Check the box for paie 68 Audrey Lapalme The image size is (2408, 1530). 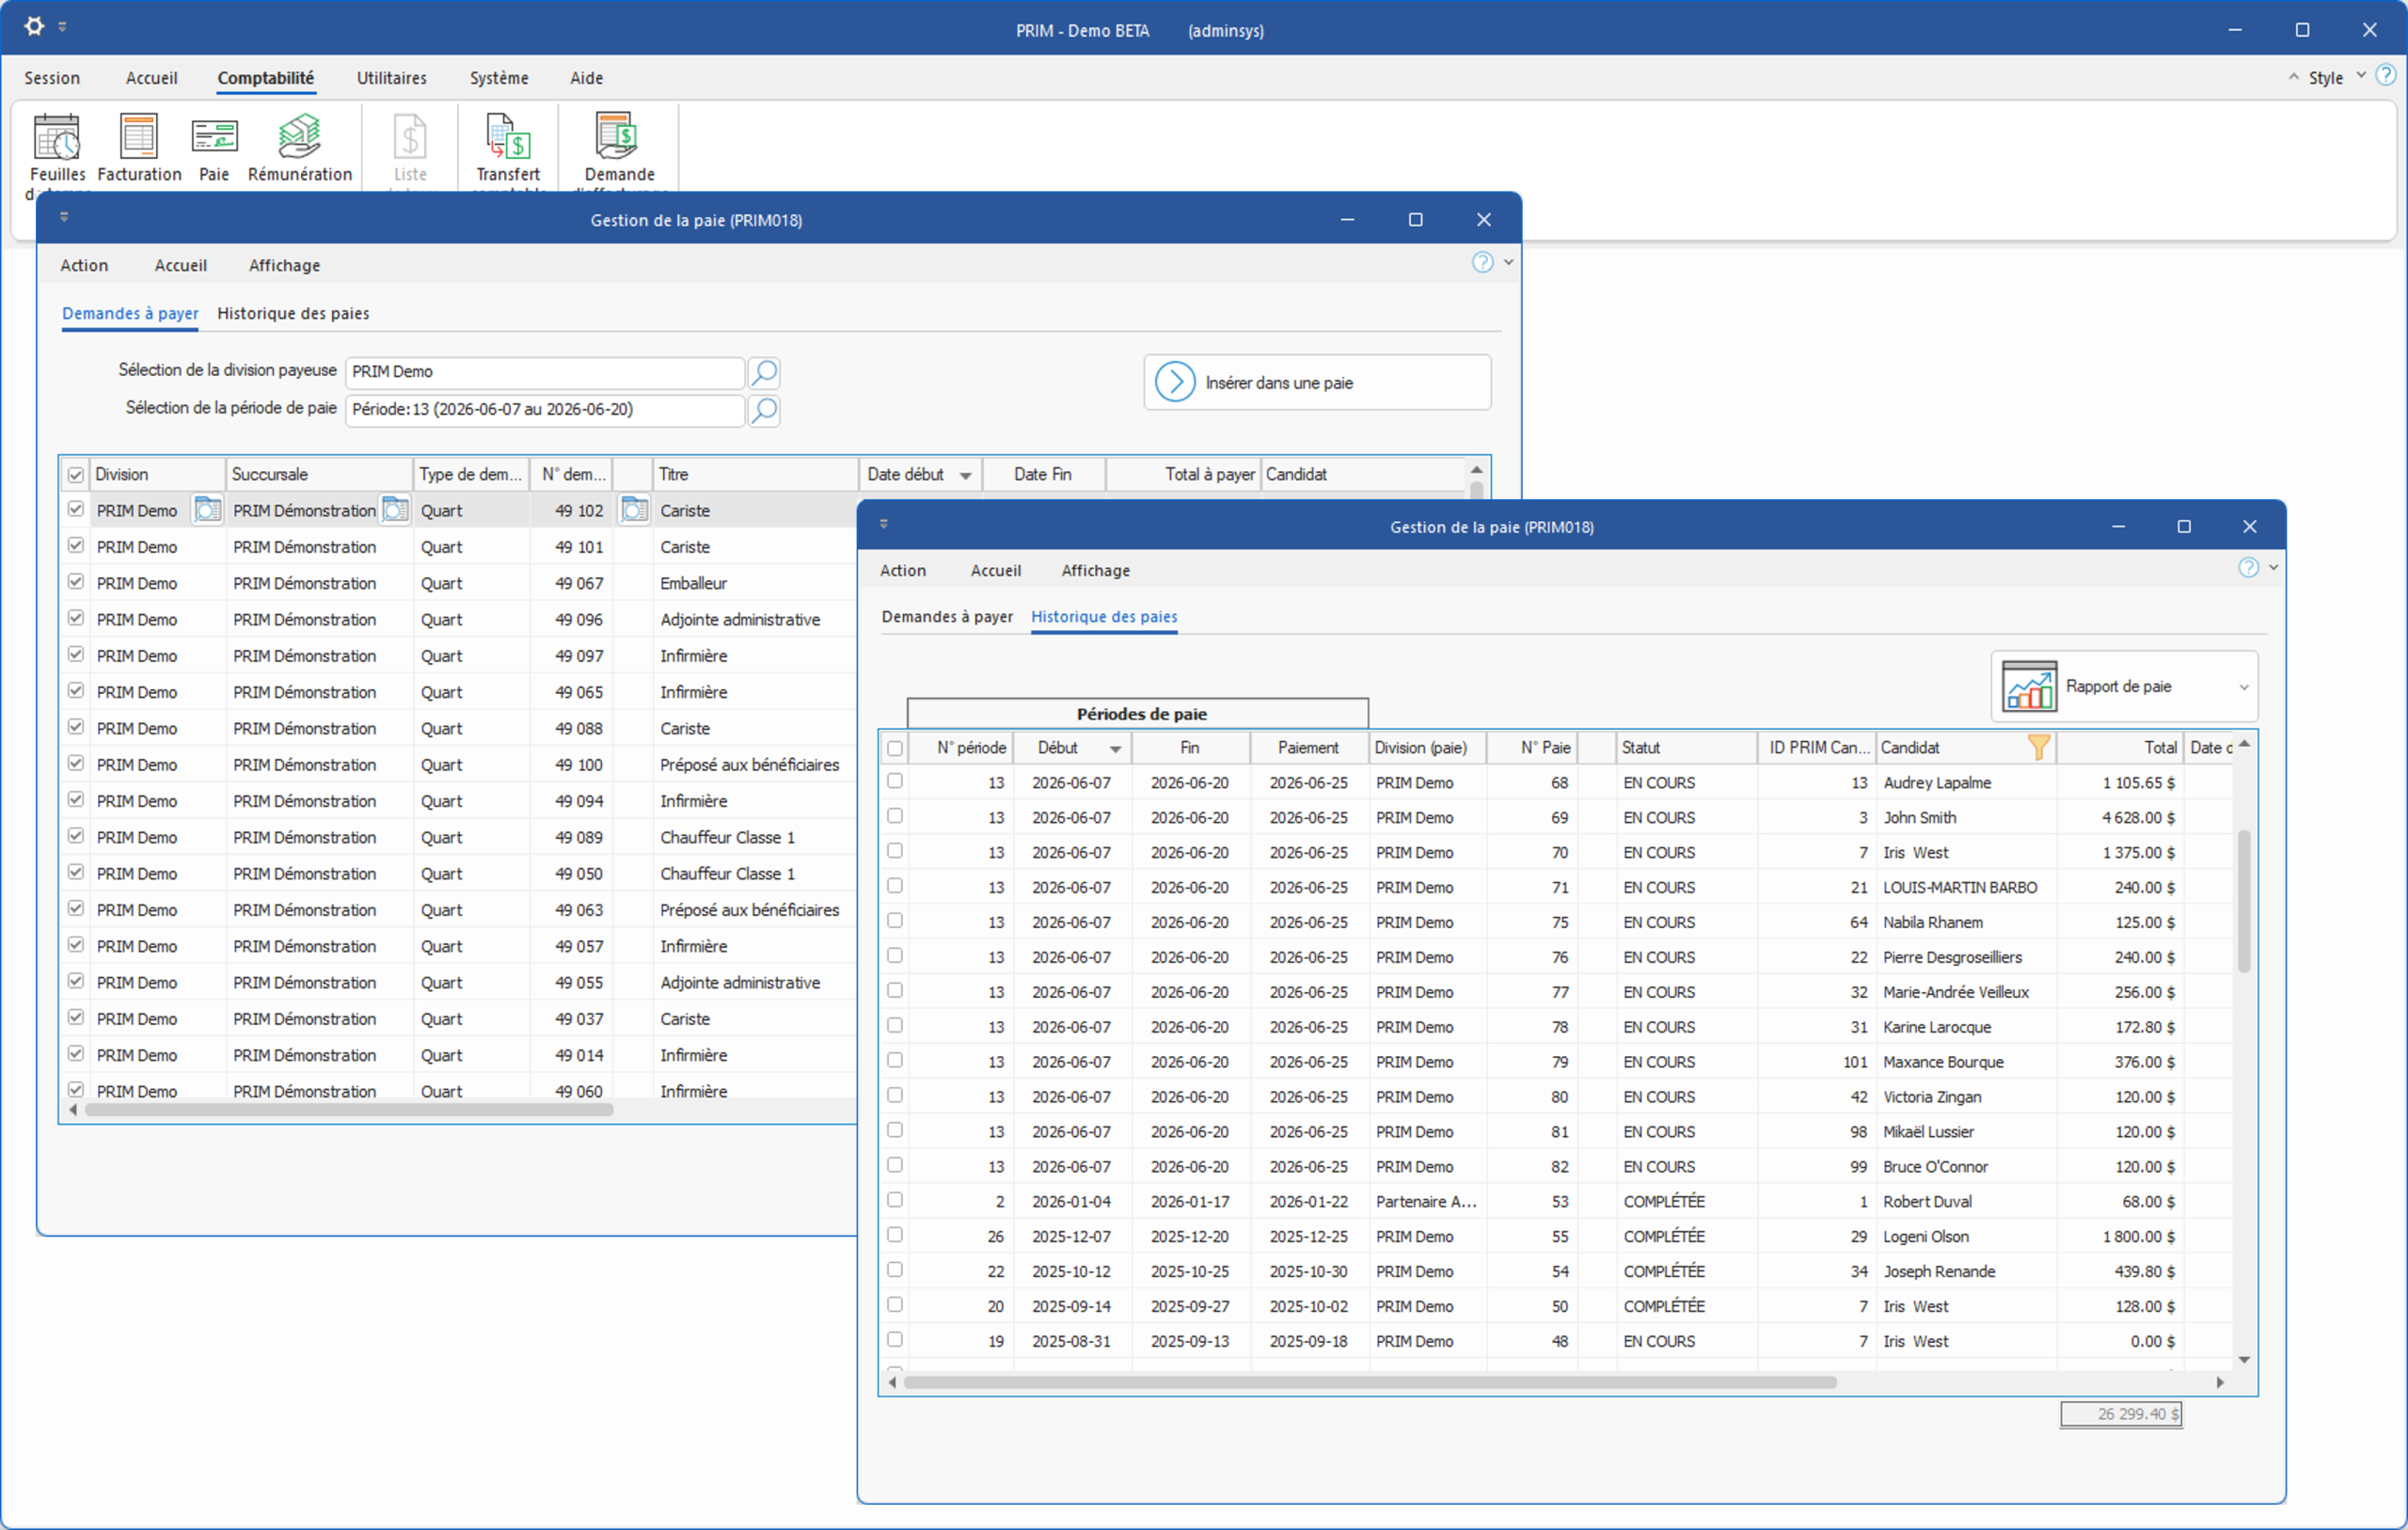(895, 781)
